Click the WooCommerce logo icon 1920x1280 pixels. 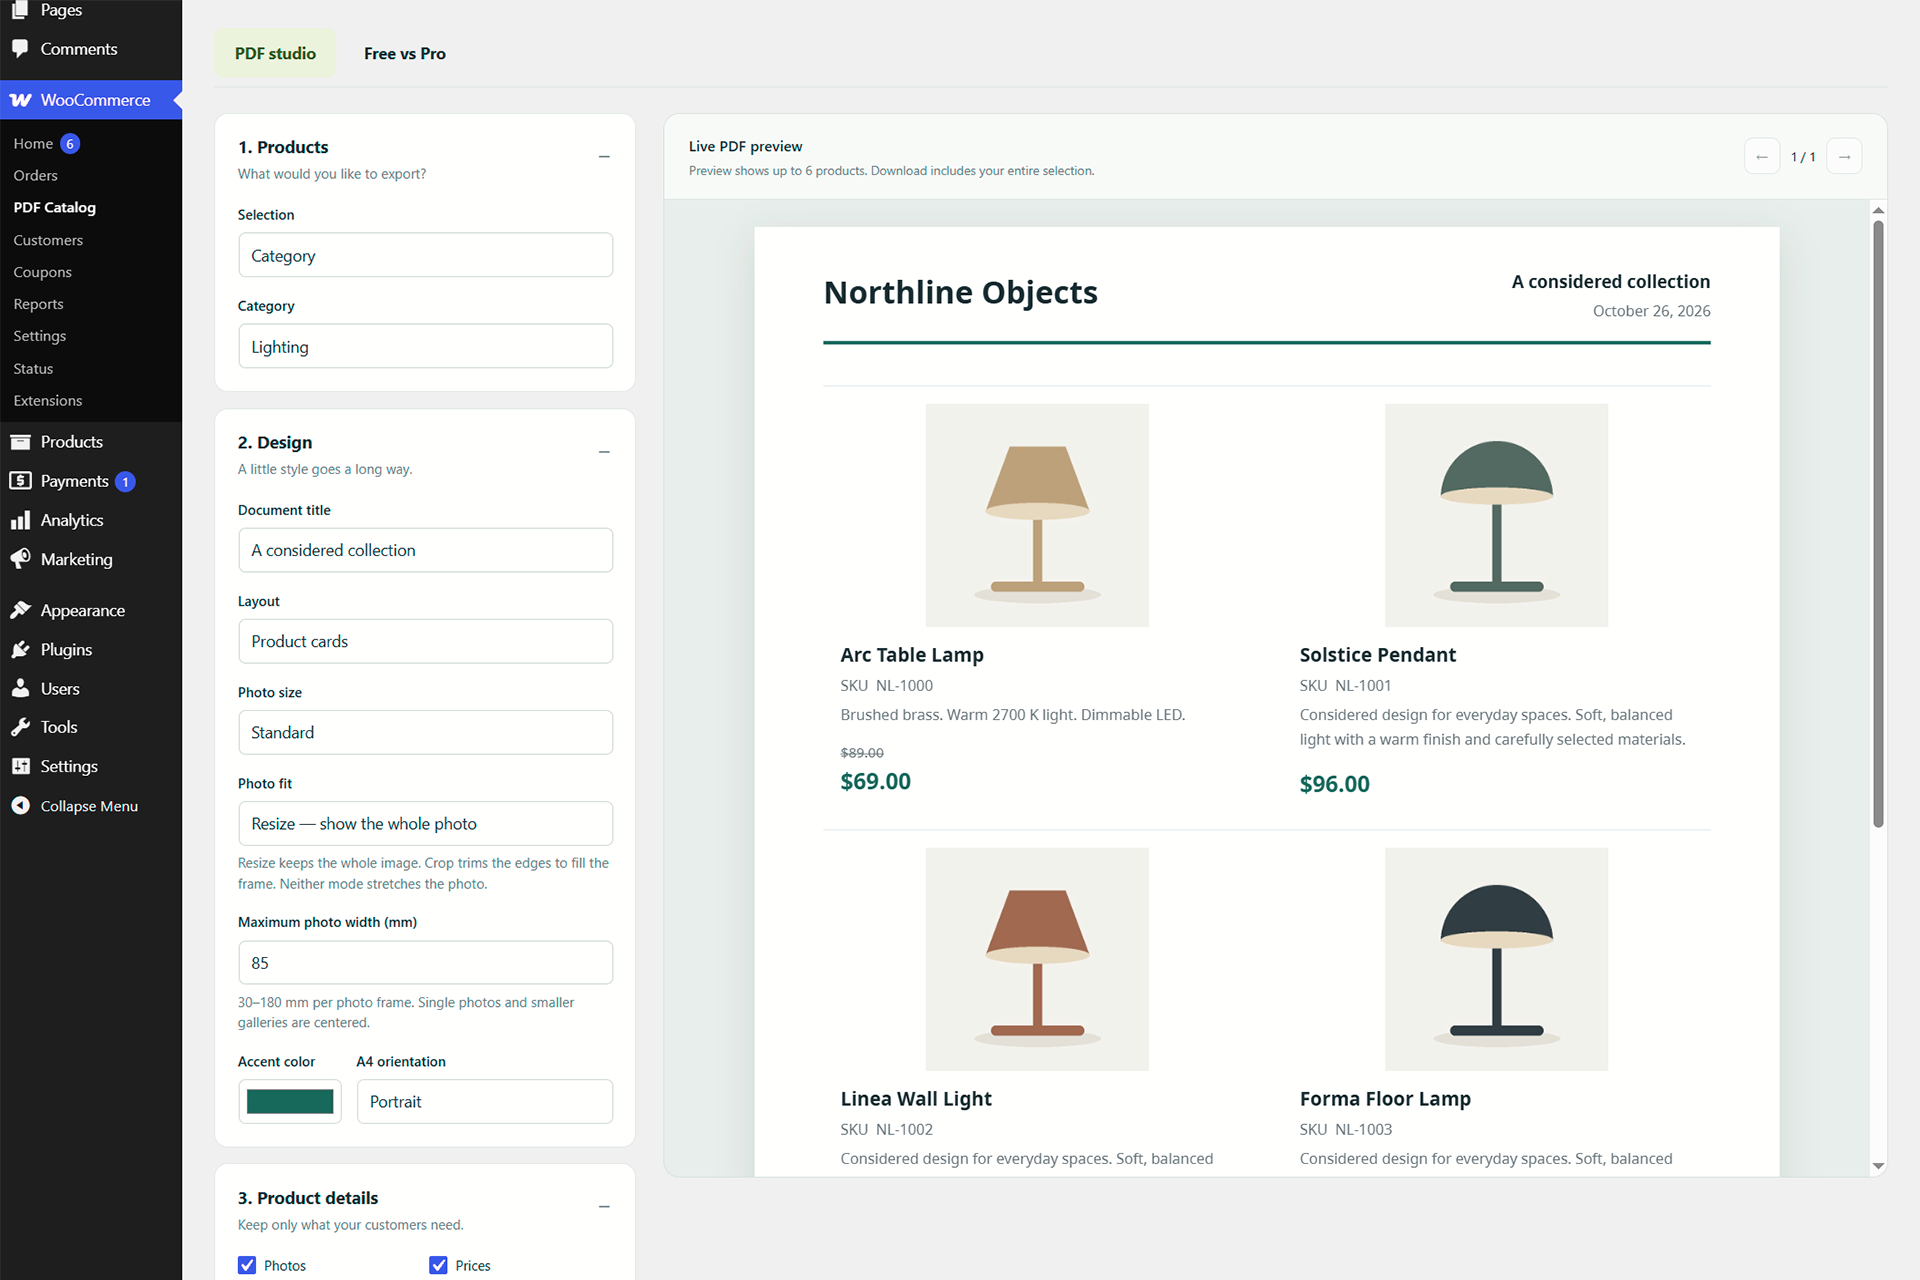coord(20,100)
